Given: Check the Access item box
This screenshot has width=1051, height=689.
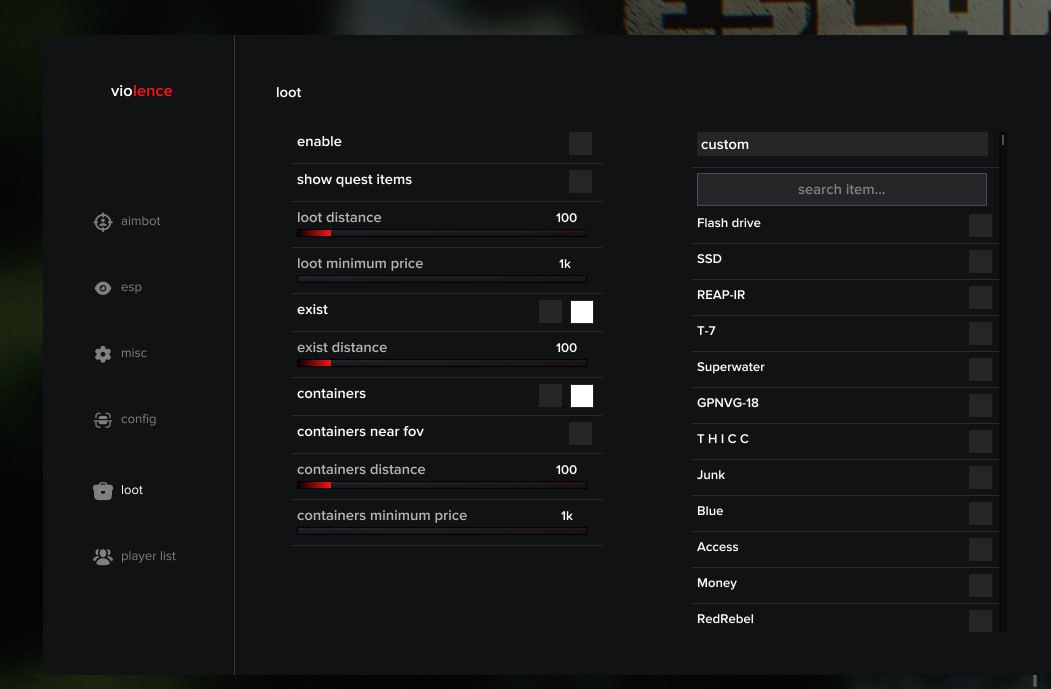Looking at the screenshot, I should (x=980, y=550).
